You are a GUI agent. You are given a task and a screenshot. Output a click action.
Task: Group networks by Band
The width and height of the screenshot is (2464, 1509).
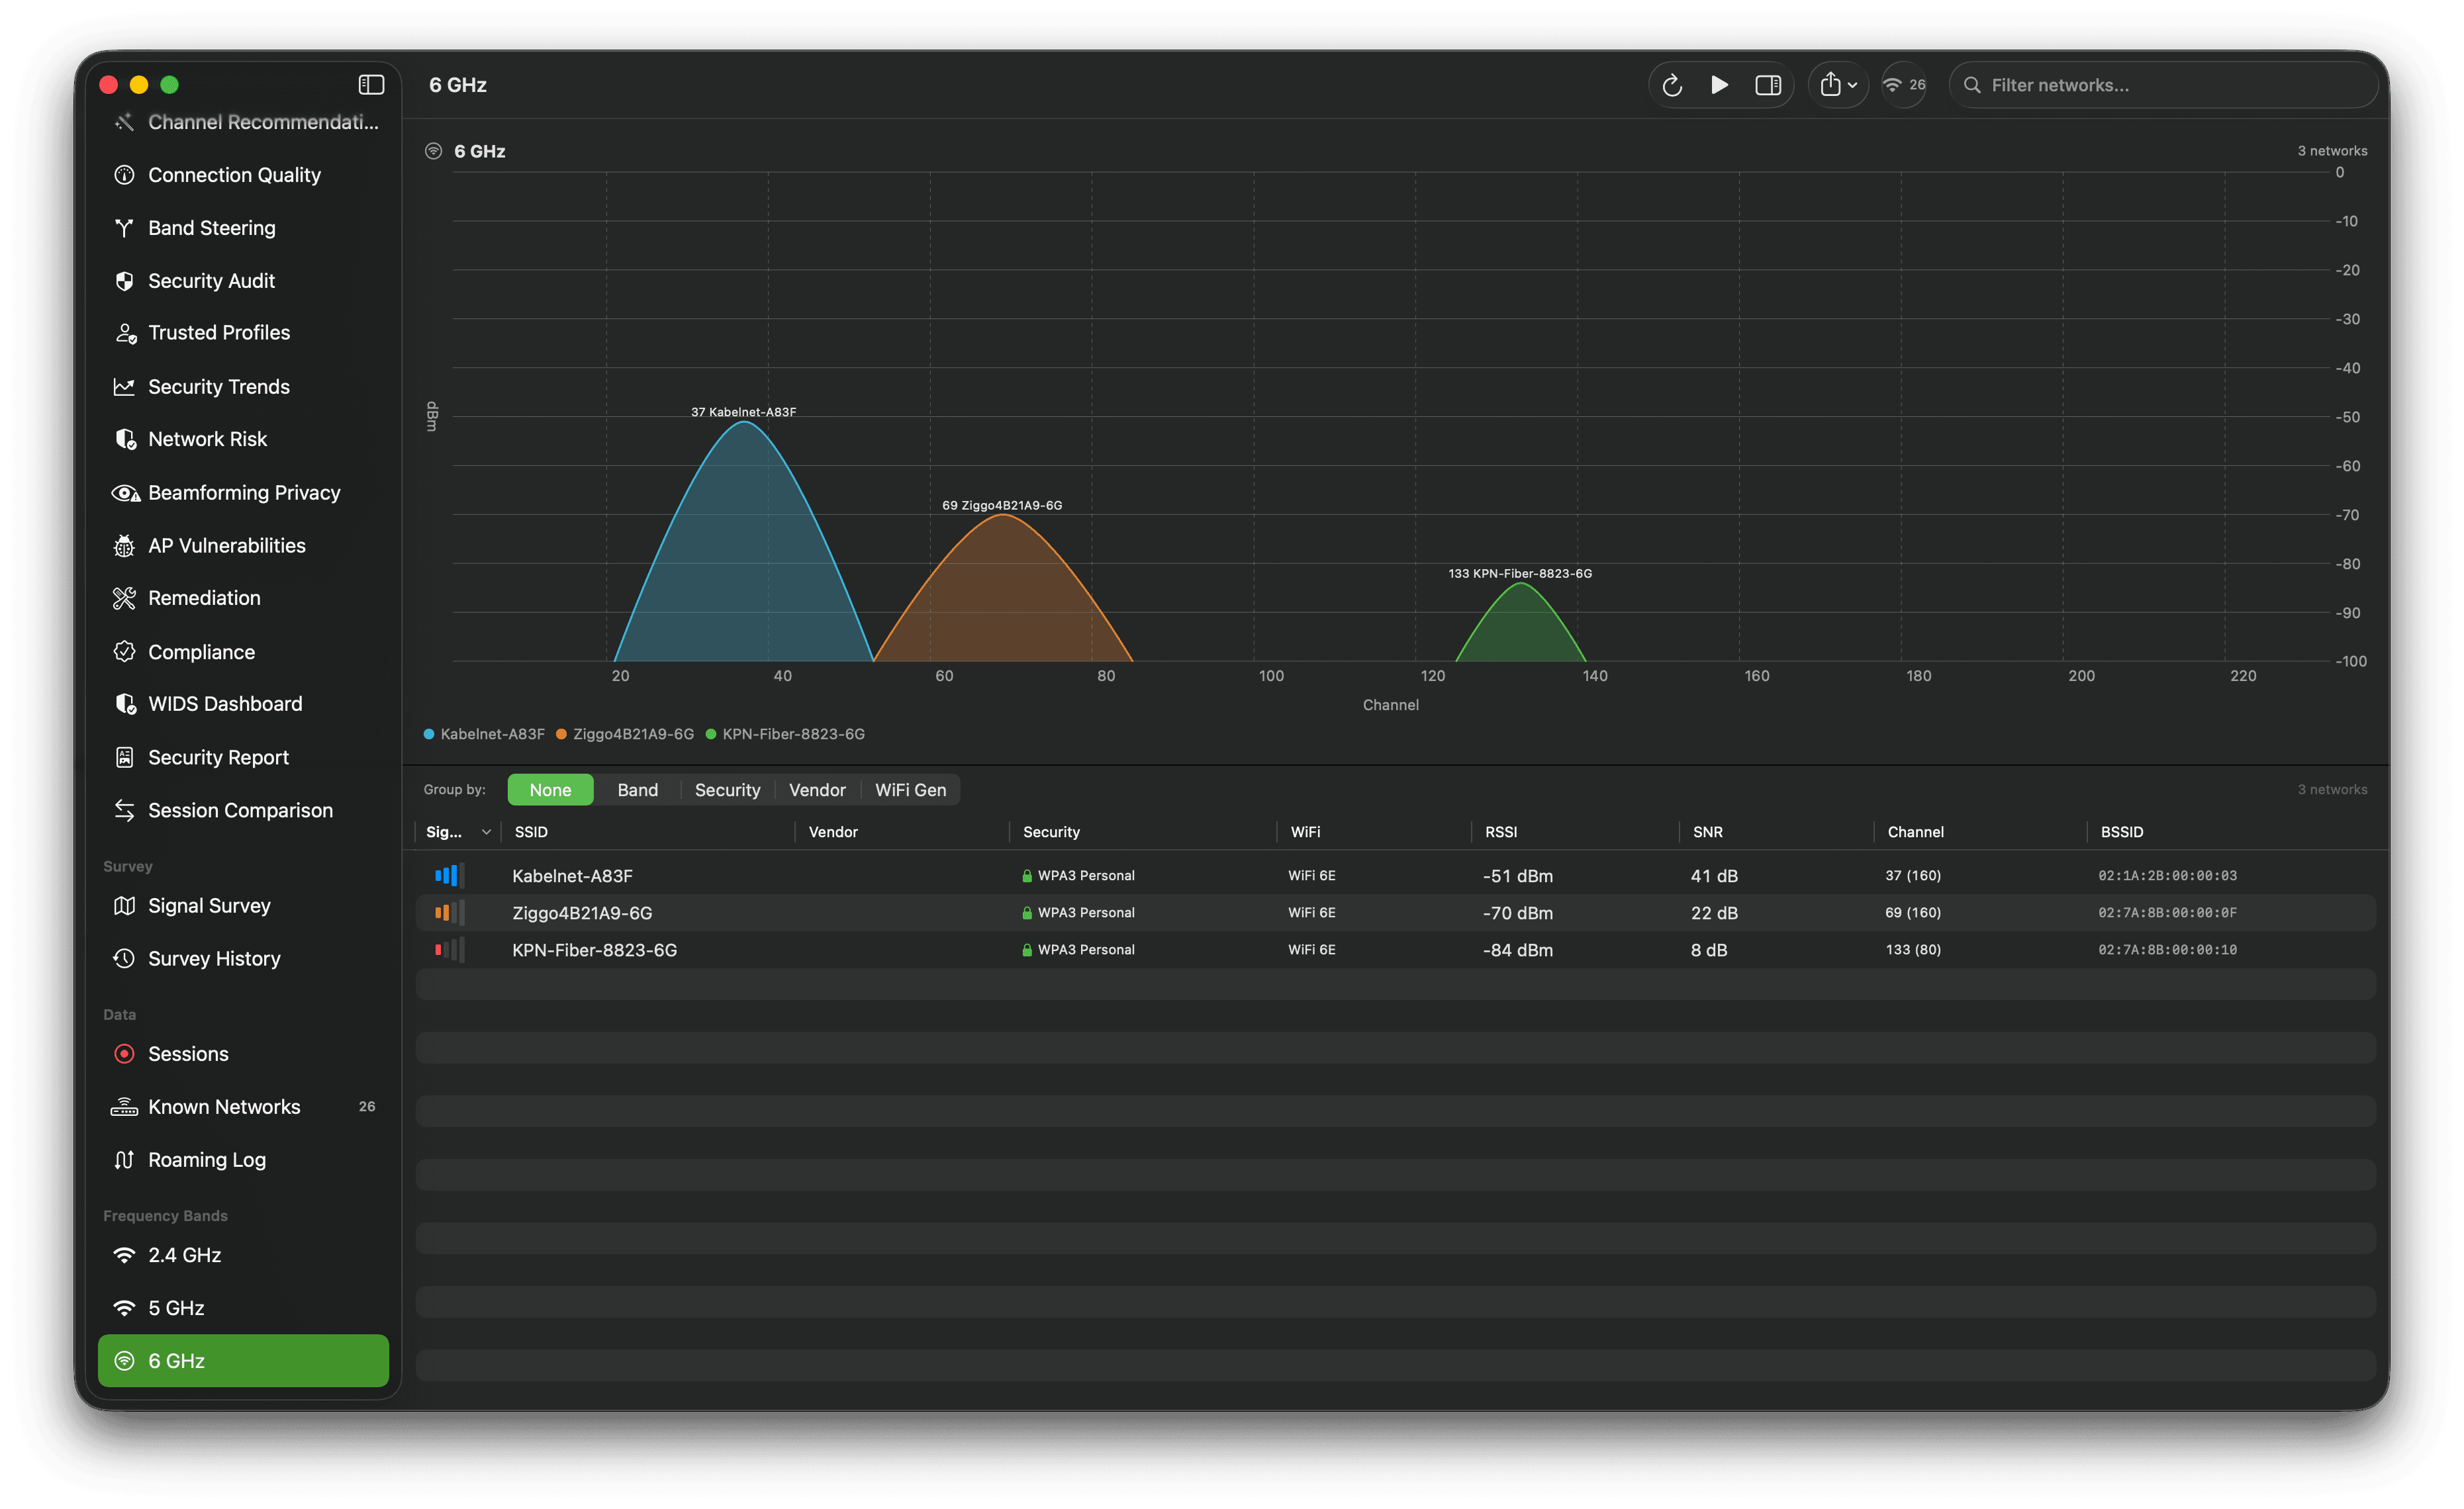coord(638,790)
